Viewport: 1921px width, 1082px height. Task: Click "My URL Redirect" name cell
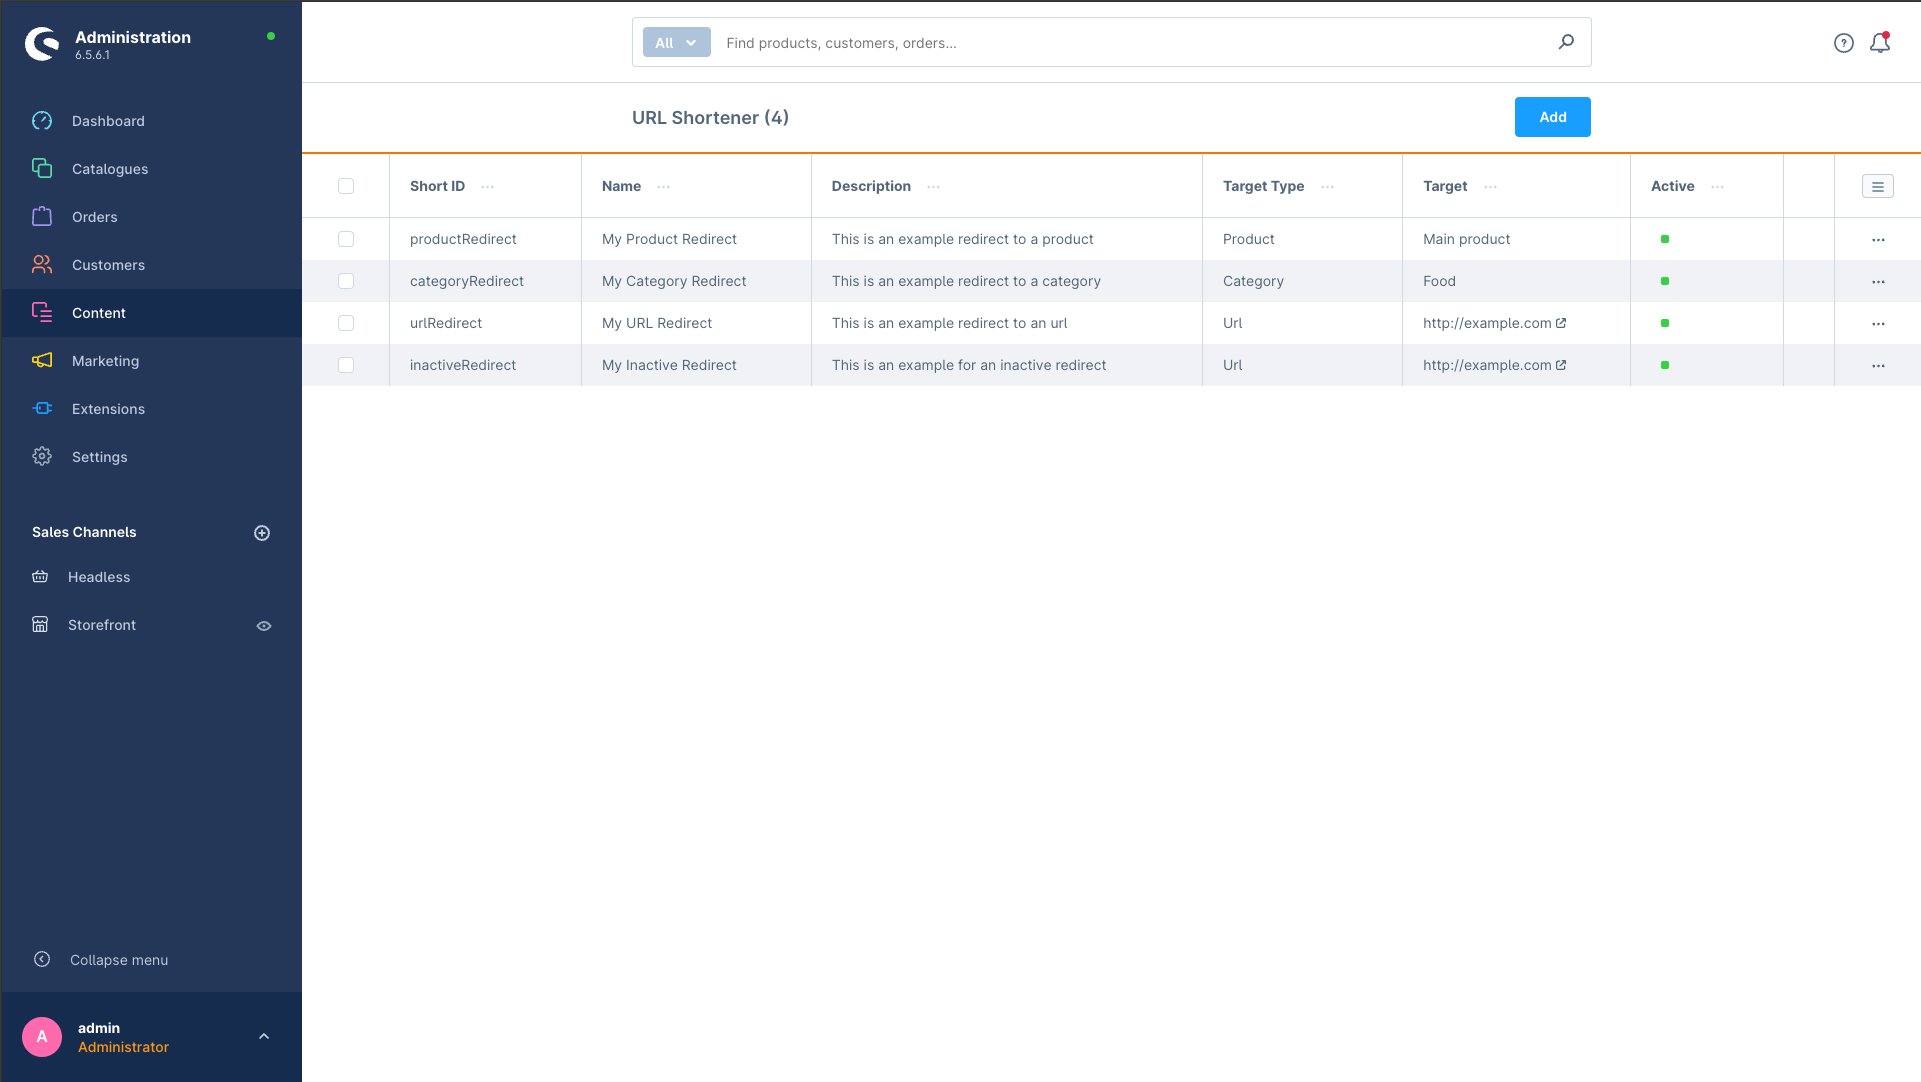tap(657, 323)
